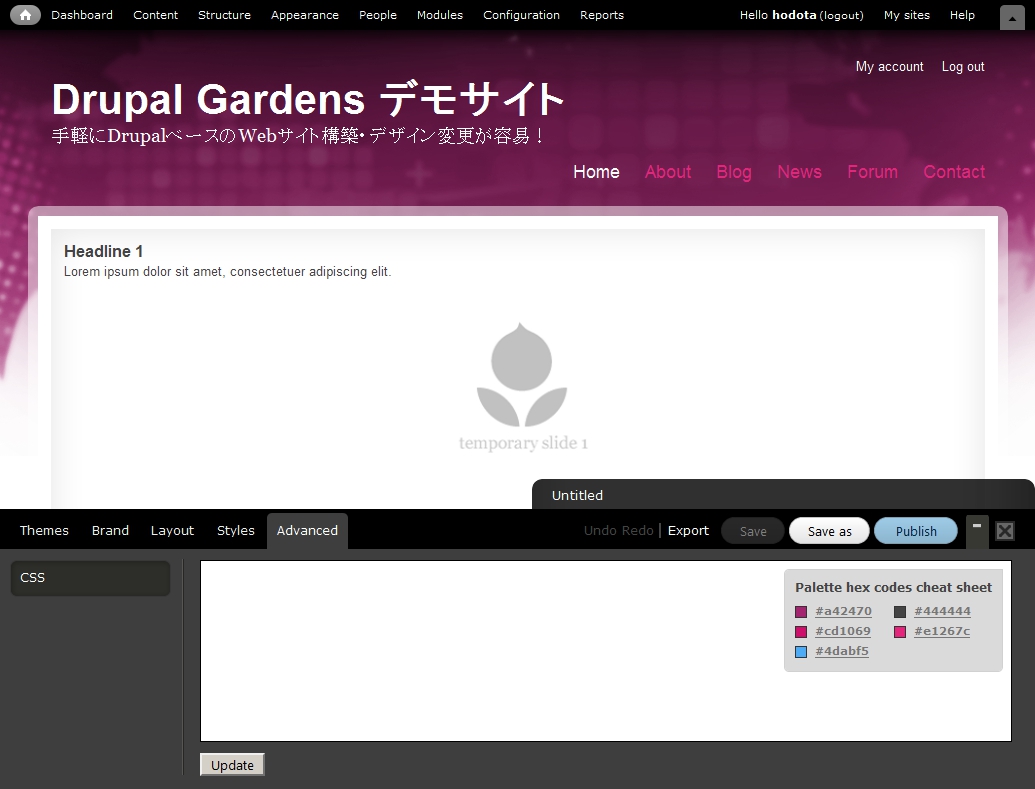Go to My account
The height and width of the screenshot is (789, 1035).
click(889, 67)
